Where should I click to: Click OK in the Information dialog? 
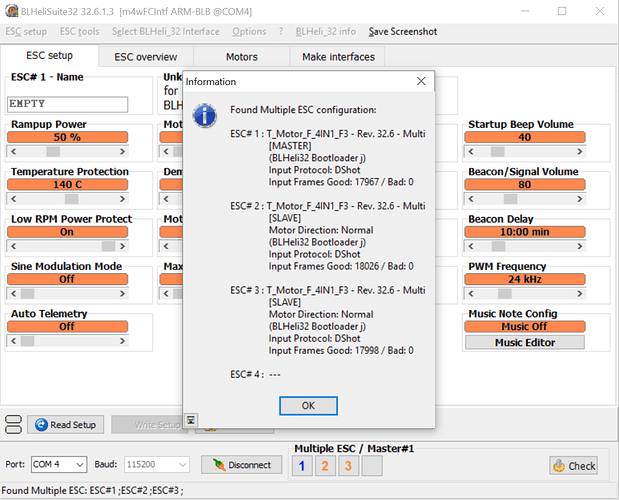pos(308,406)
